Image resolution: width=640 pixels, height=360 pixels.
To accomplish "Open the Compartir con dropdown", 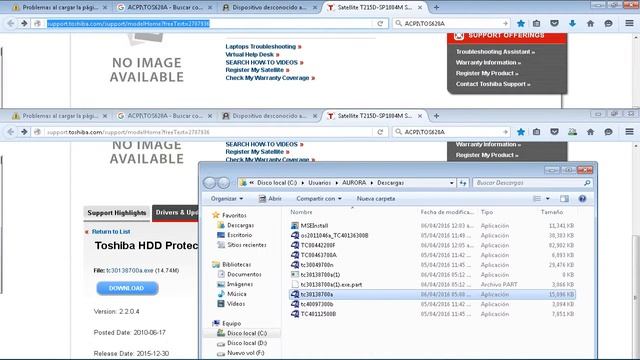I will [x=319, y=199].
